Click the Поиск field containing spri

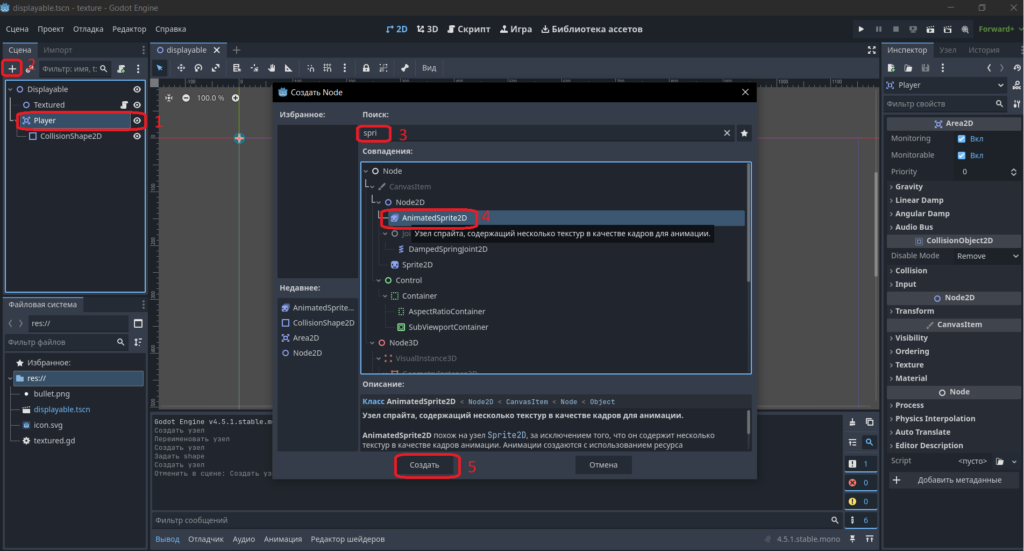(x=547, y=133)
